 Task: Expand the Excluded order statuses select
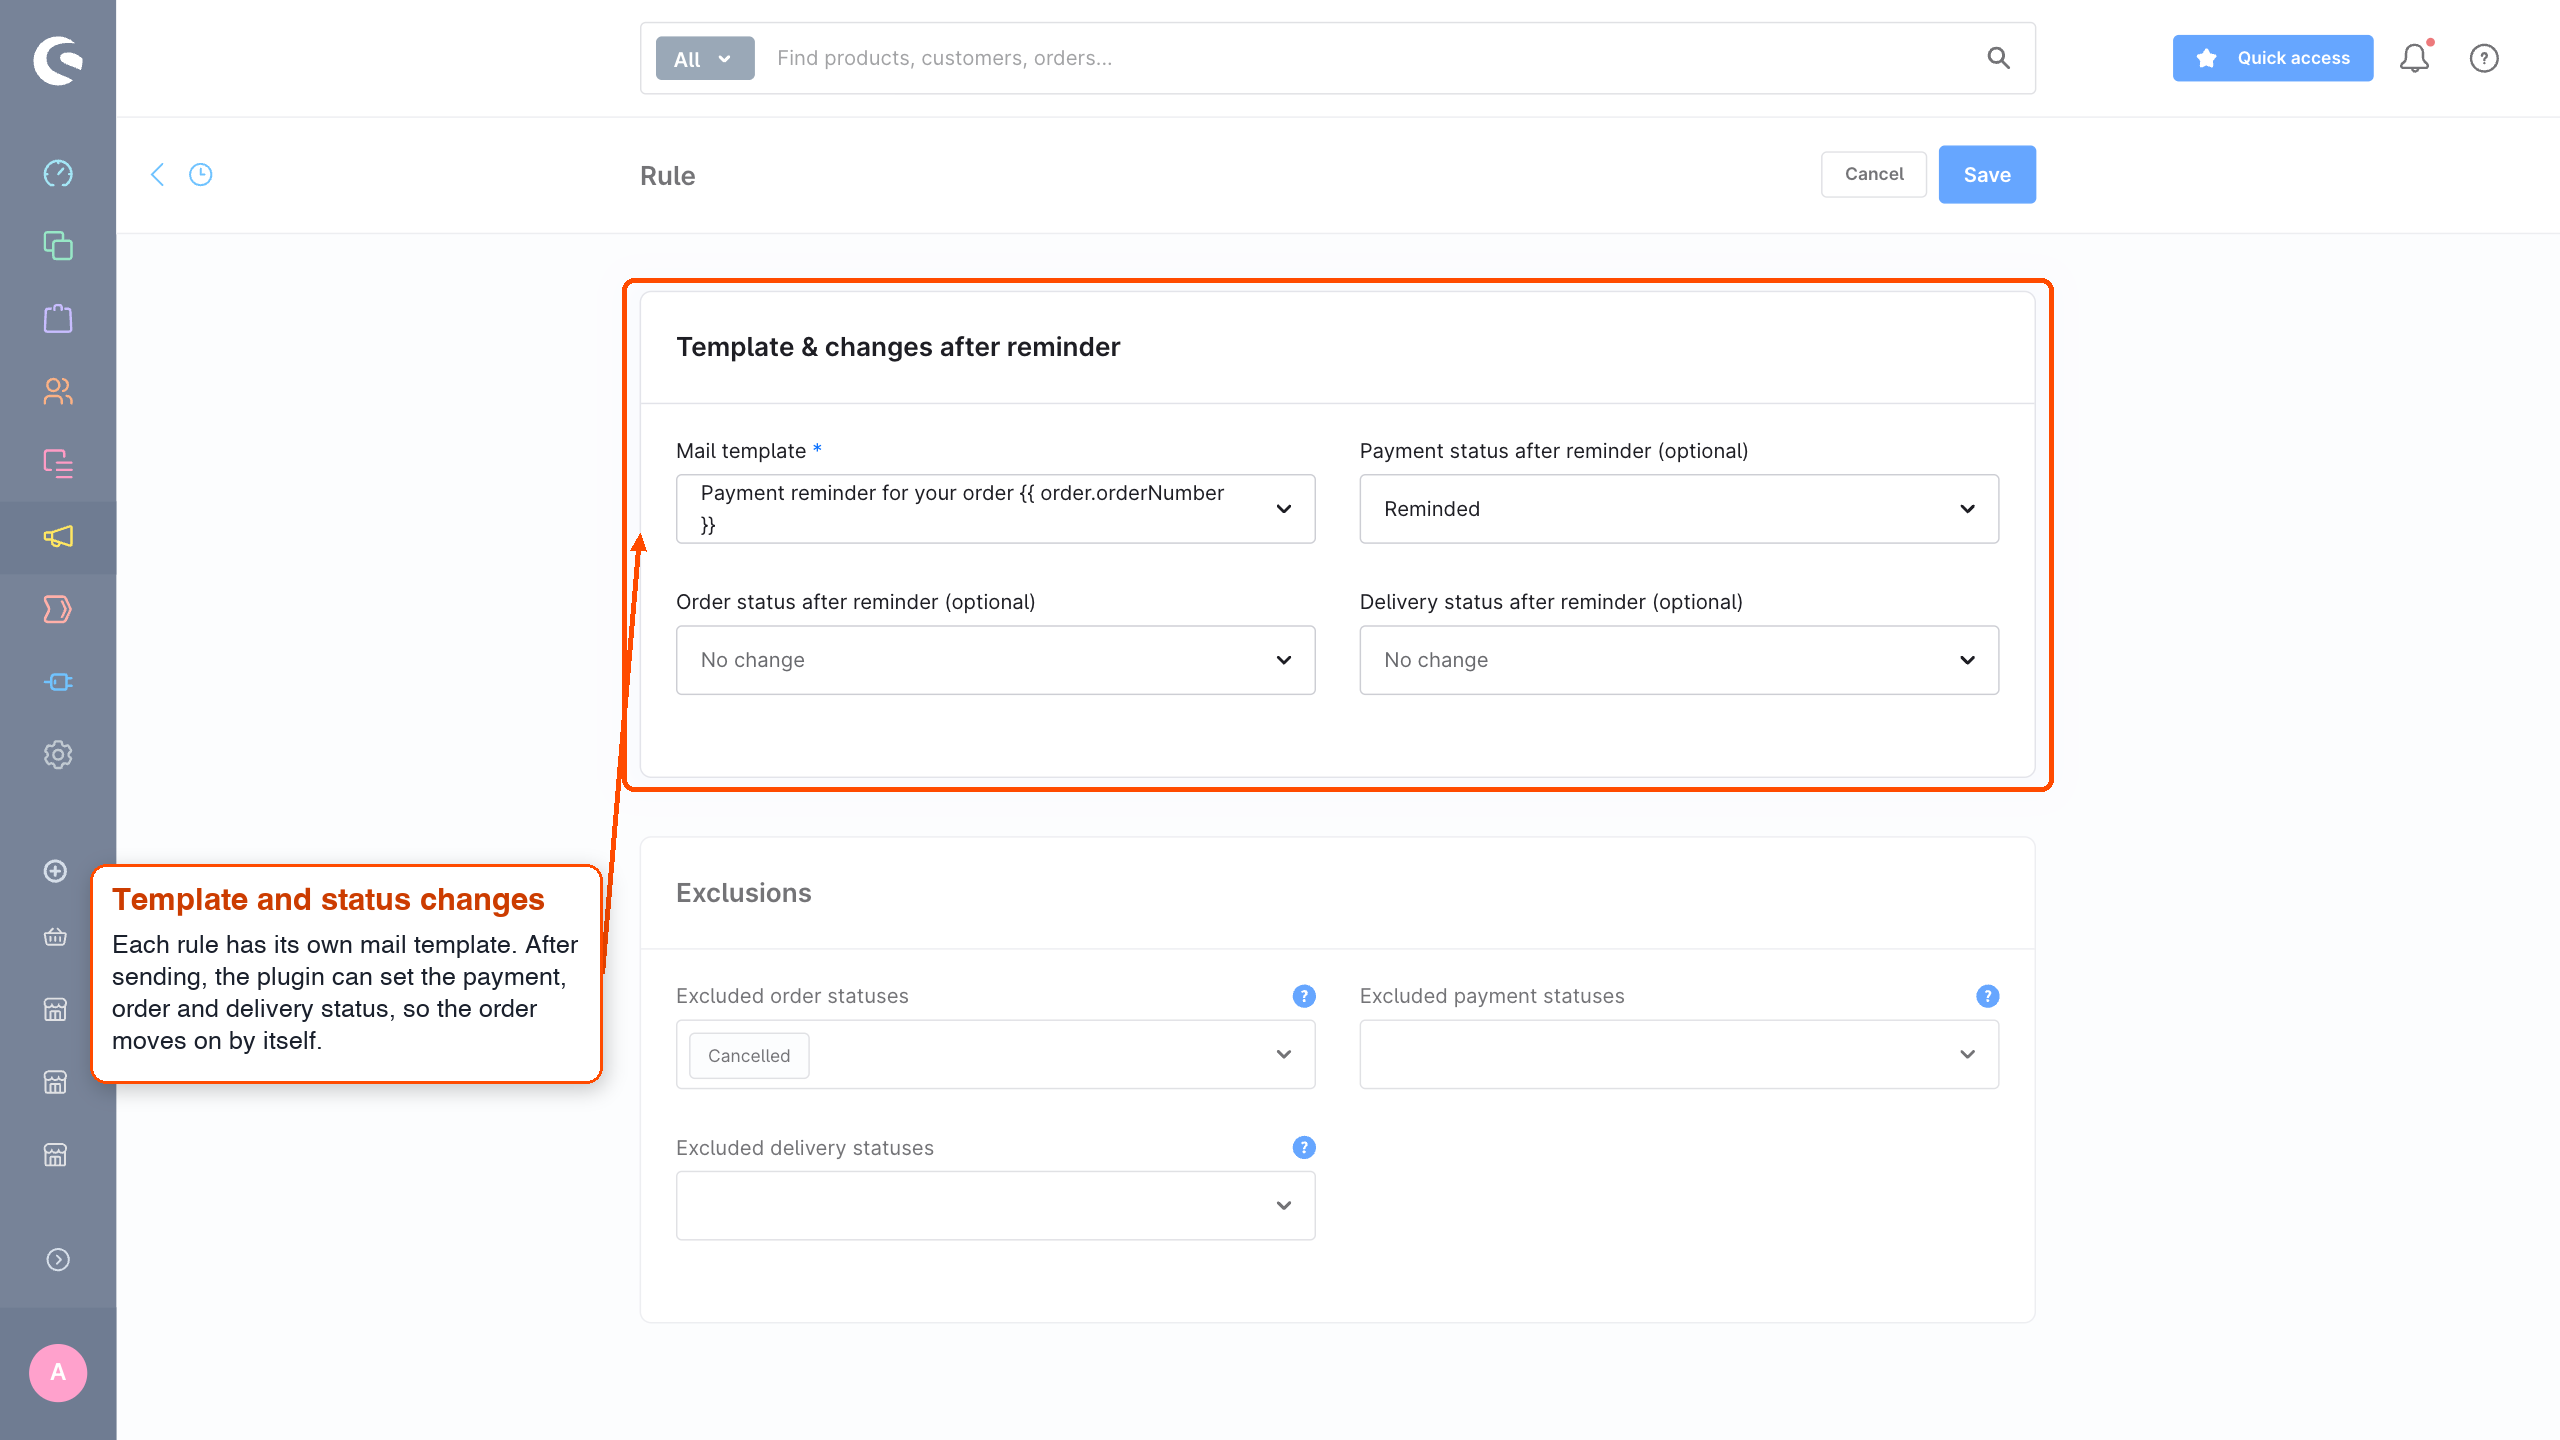point(996,1054)
